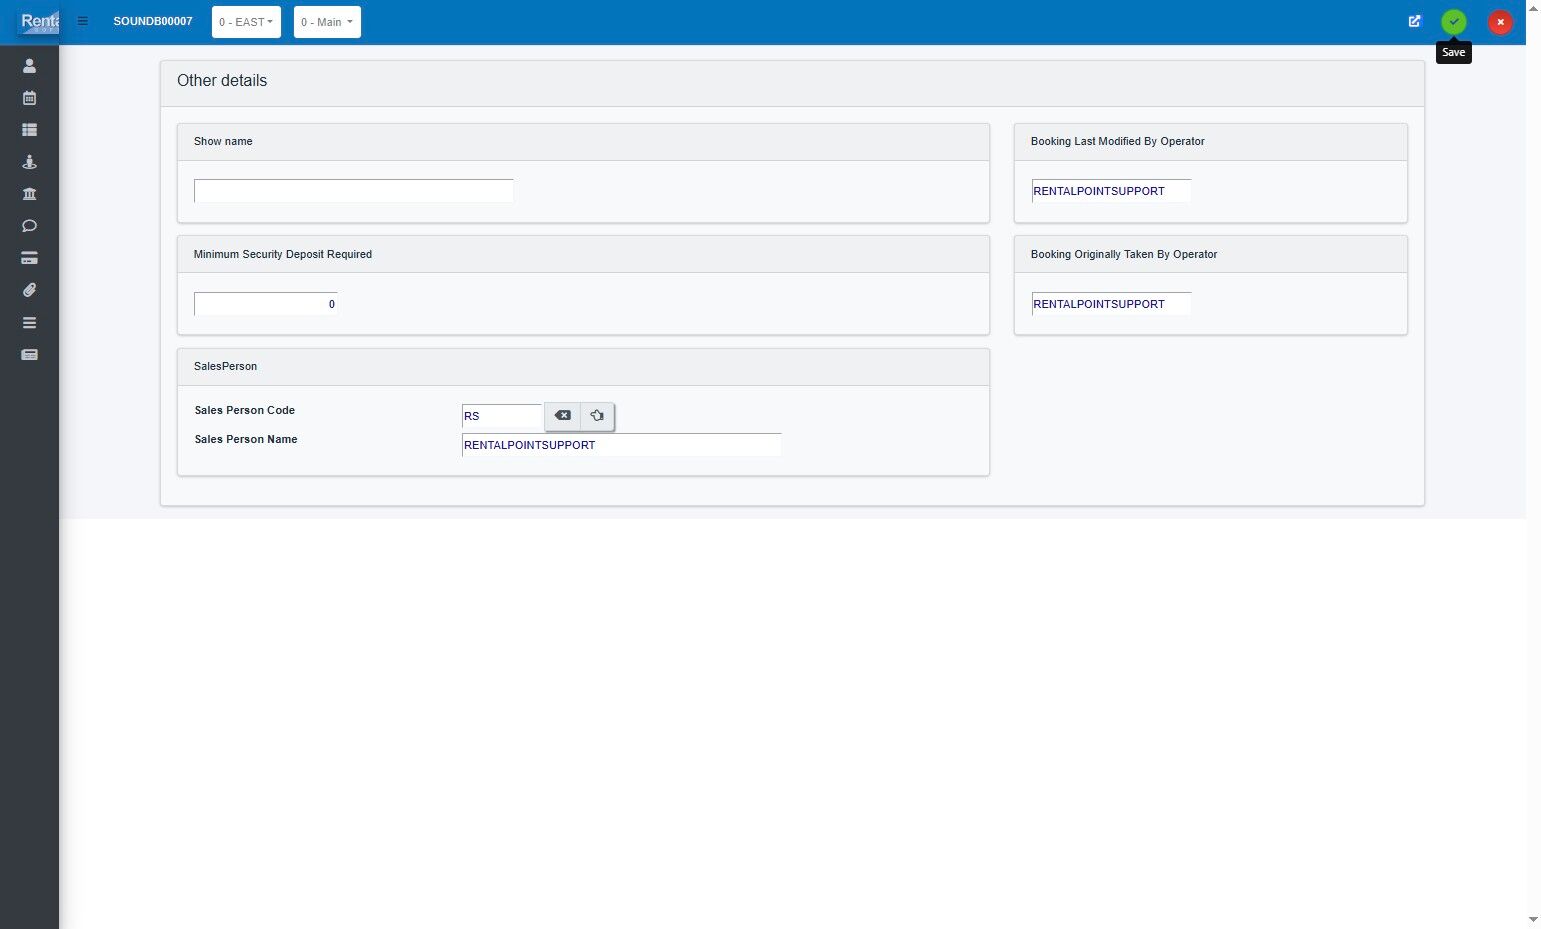The height and width of the screenshot is (929, 1541).
Task: Click the Sales Person Code field
Action: pos(502,416)
